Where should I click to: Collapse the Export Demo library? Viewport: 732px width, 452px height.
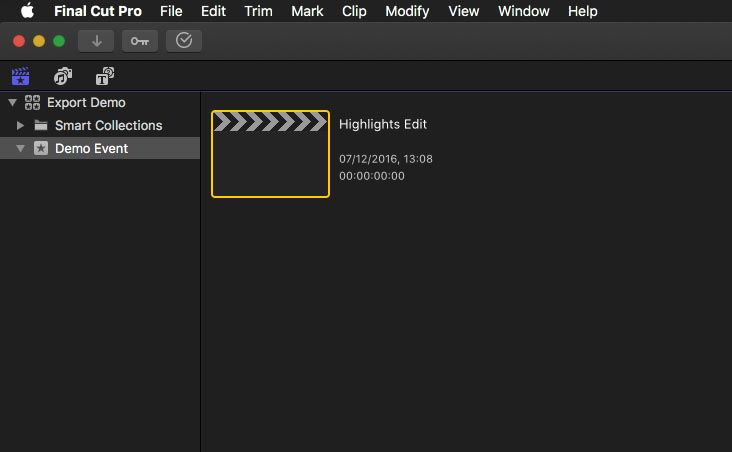(13, 102)
